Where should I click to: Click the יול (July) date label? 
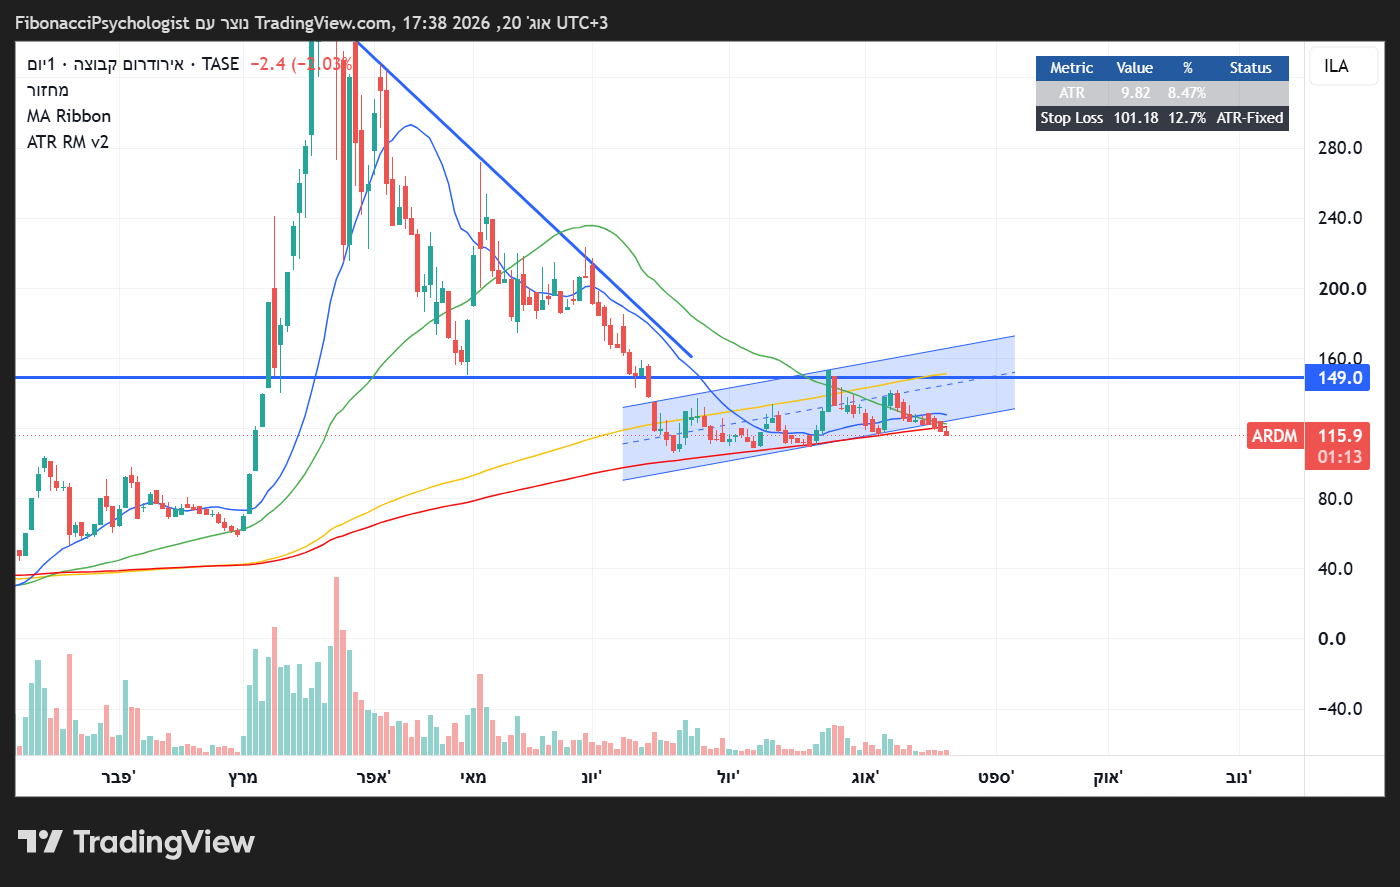click(728, 777)
